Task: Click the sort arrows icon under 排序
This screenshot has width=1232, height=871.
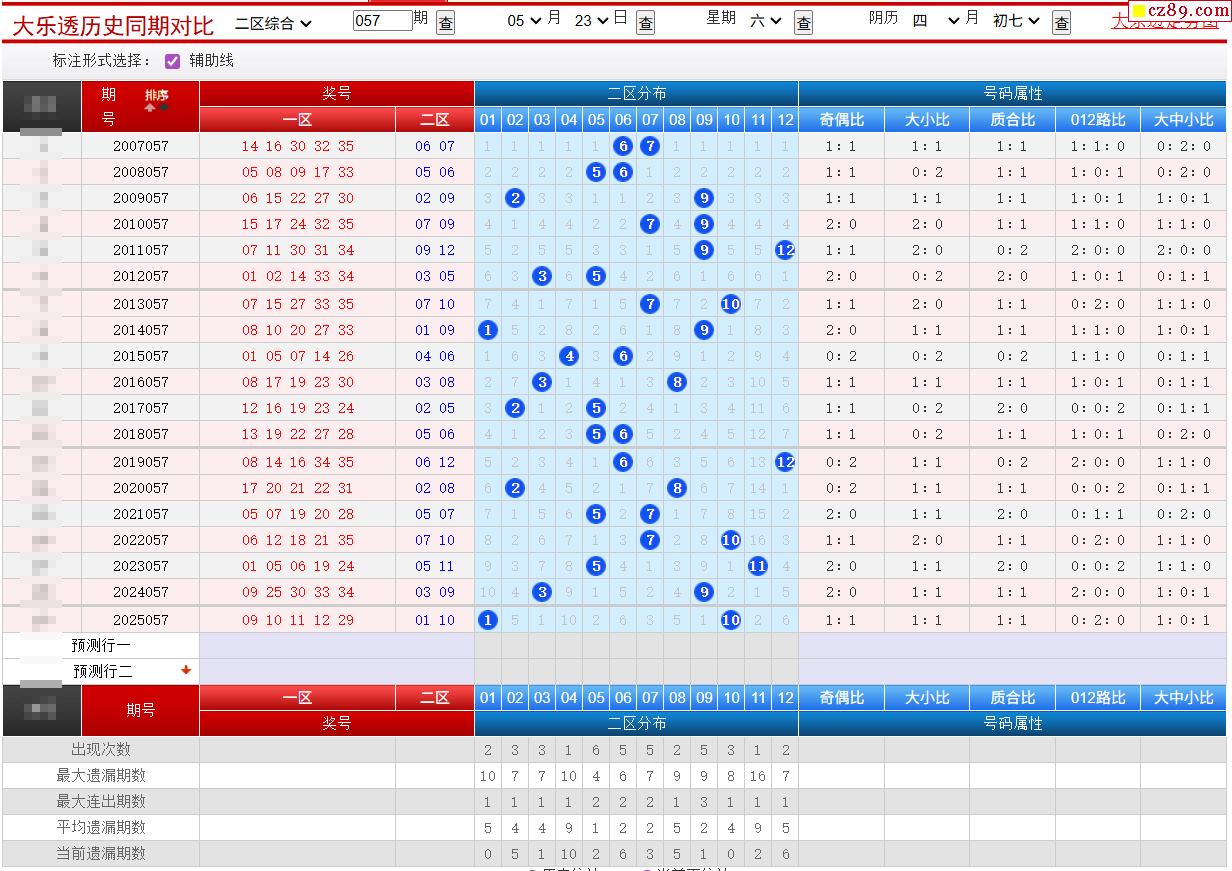Action: (x=157, y=107)
